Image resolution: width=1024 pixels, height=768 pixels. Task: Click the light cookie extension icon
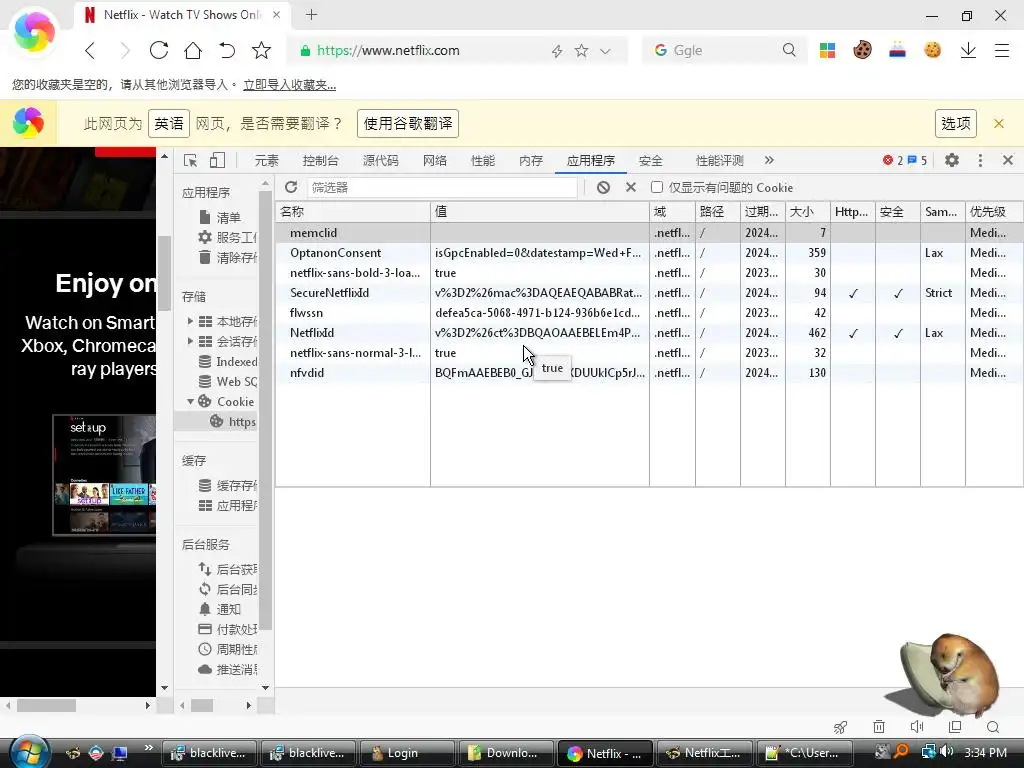[x=933, y=50]
